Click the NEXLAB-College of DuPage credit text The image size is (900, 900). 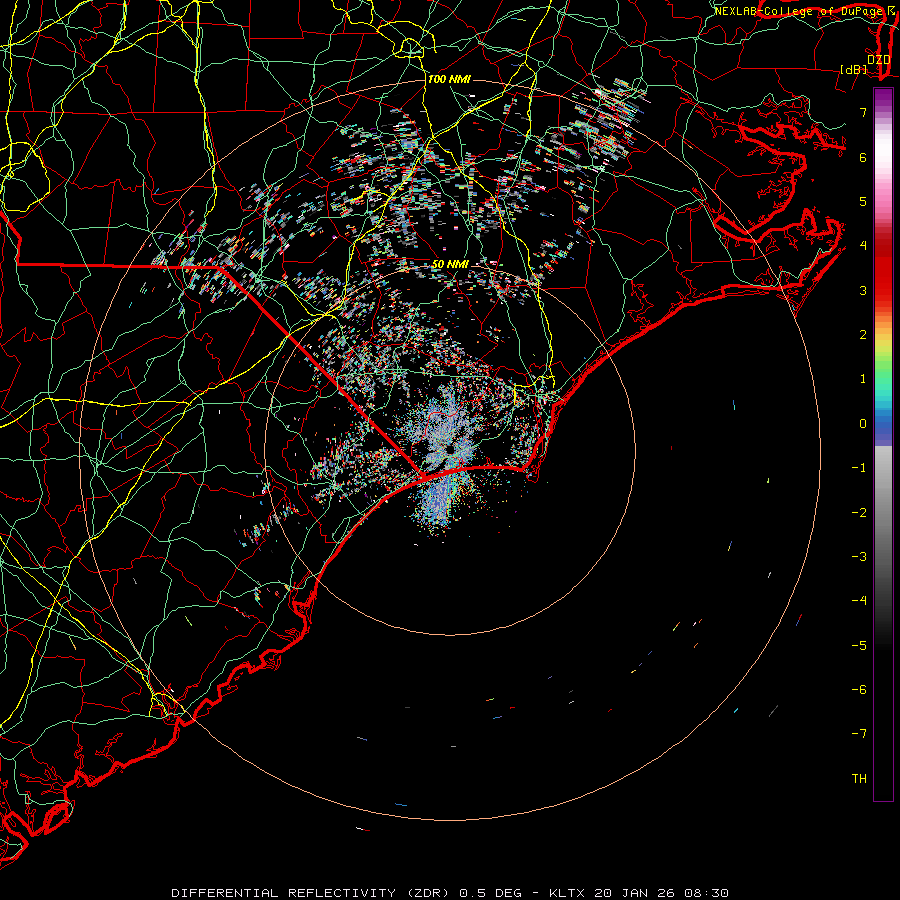click(801, 11)
